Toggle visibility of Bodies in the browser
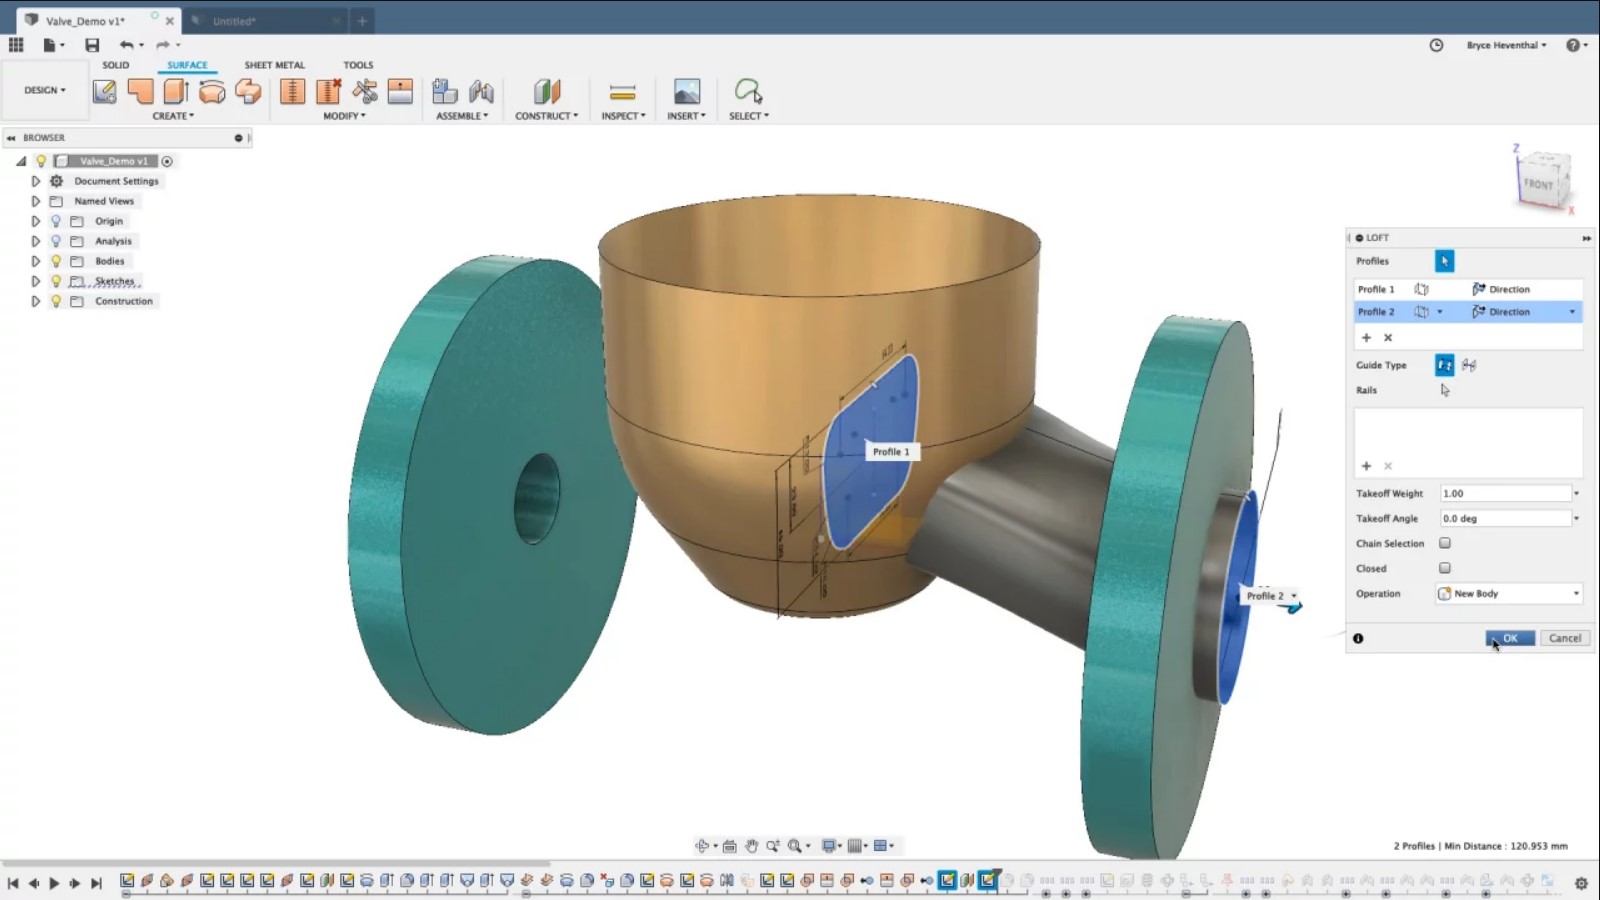 tap(56, 260)
